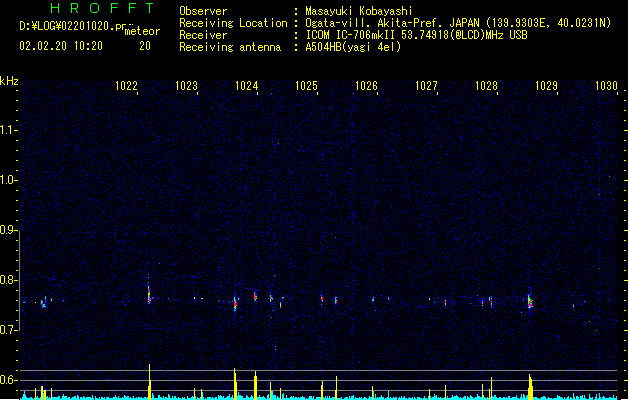Click the 0.8 kHz frequency label

tap(9, 280)
